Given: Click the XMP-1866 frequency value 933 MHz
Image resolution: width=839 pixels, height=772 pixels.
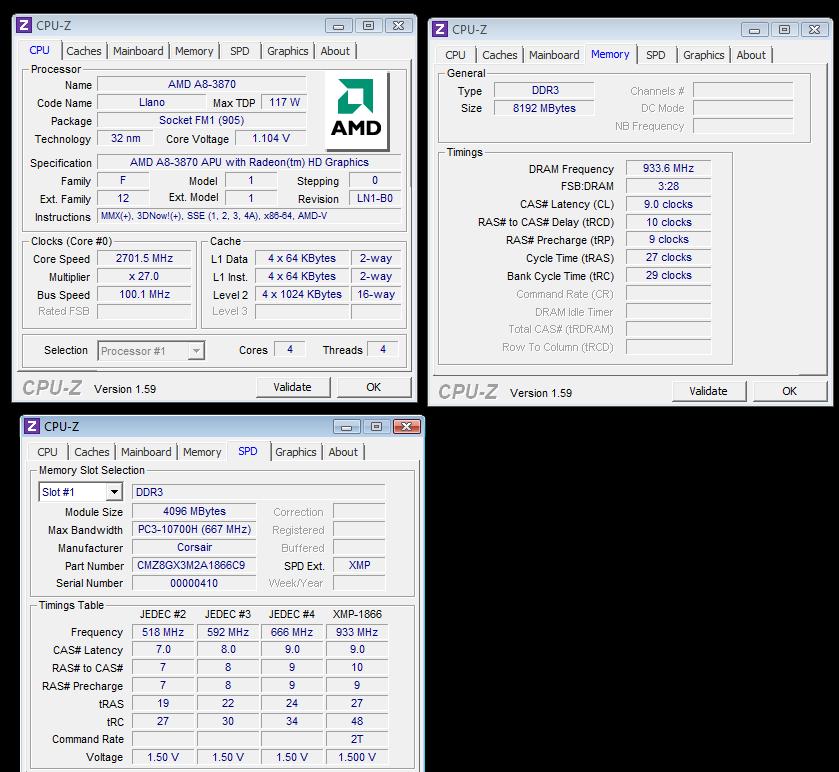Looking at the screenshot, I should [x=357, y=632].
